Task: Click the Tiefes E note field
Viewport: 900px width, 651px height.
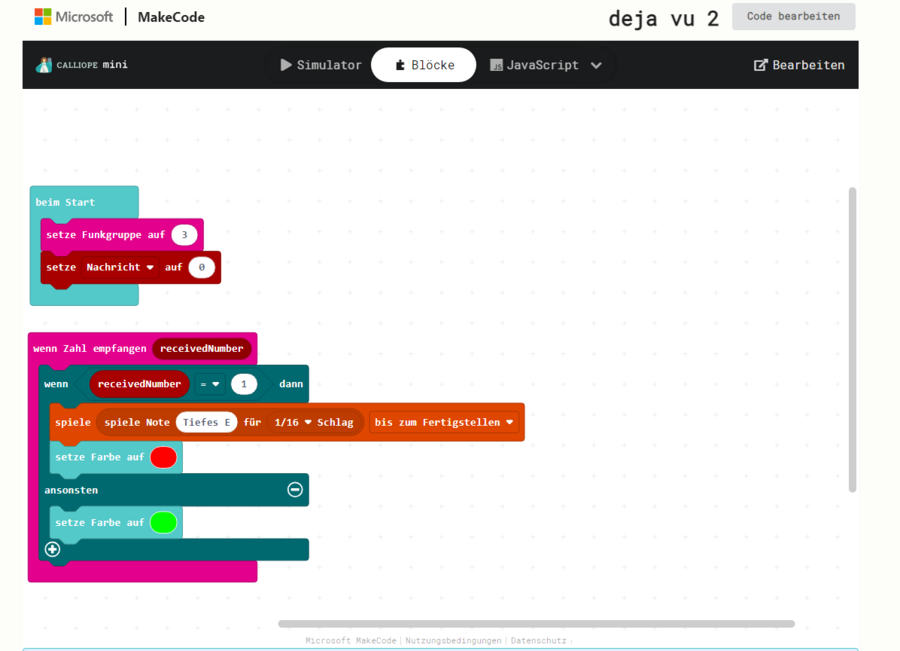Action: 206,423
